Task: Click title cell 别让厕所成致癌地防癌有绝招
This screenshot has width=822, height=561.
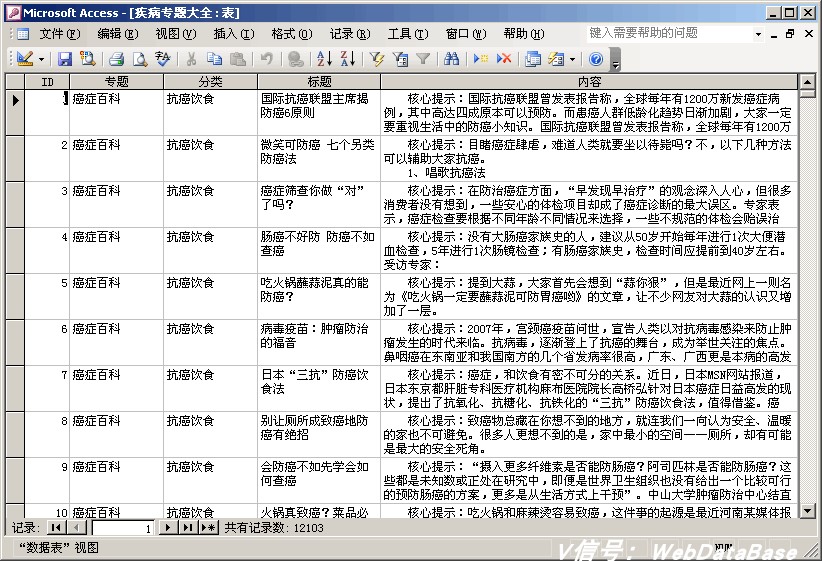Action: point(319,434)
